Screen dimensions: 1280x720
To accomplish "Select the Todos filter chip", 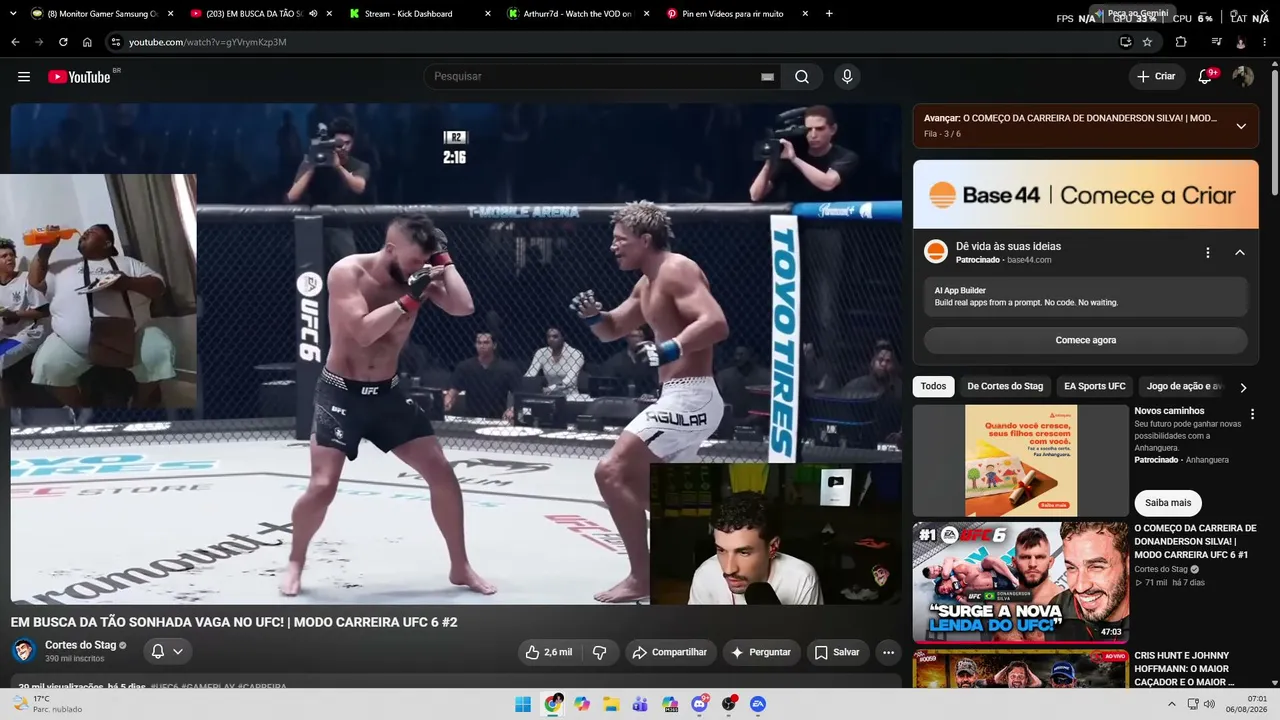I will point(933,386).
